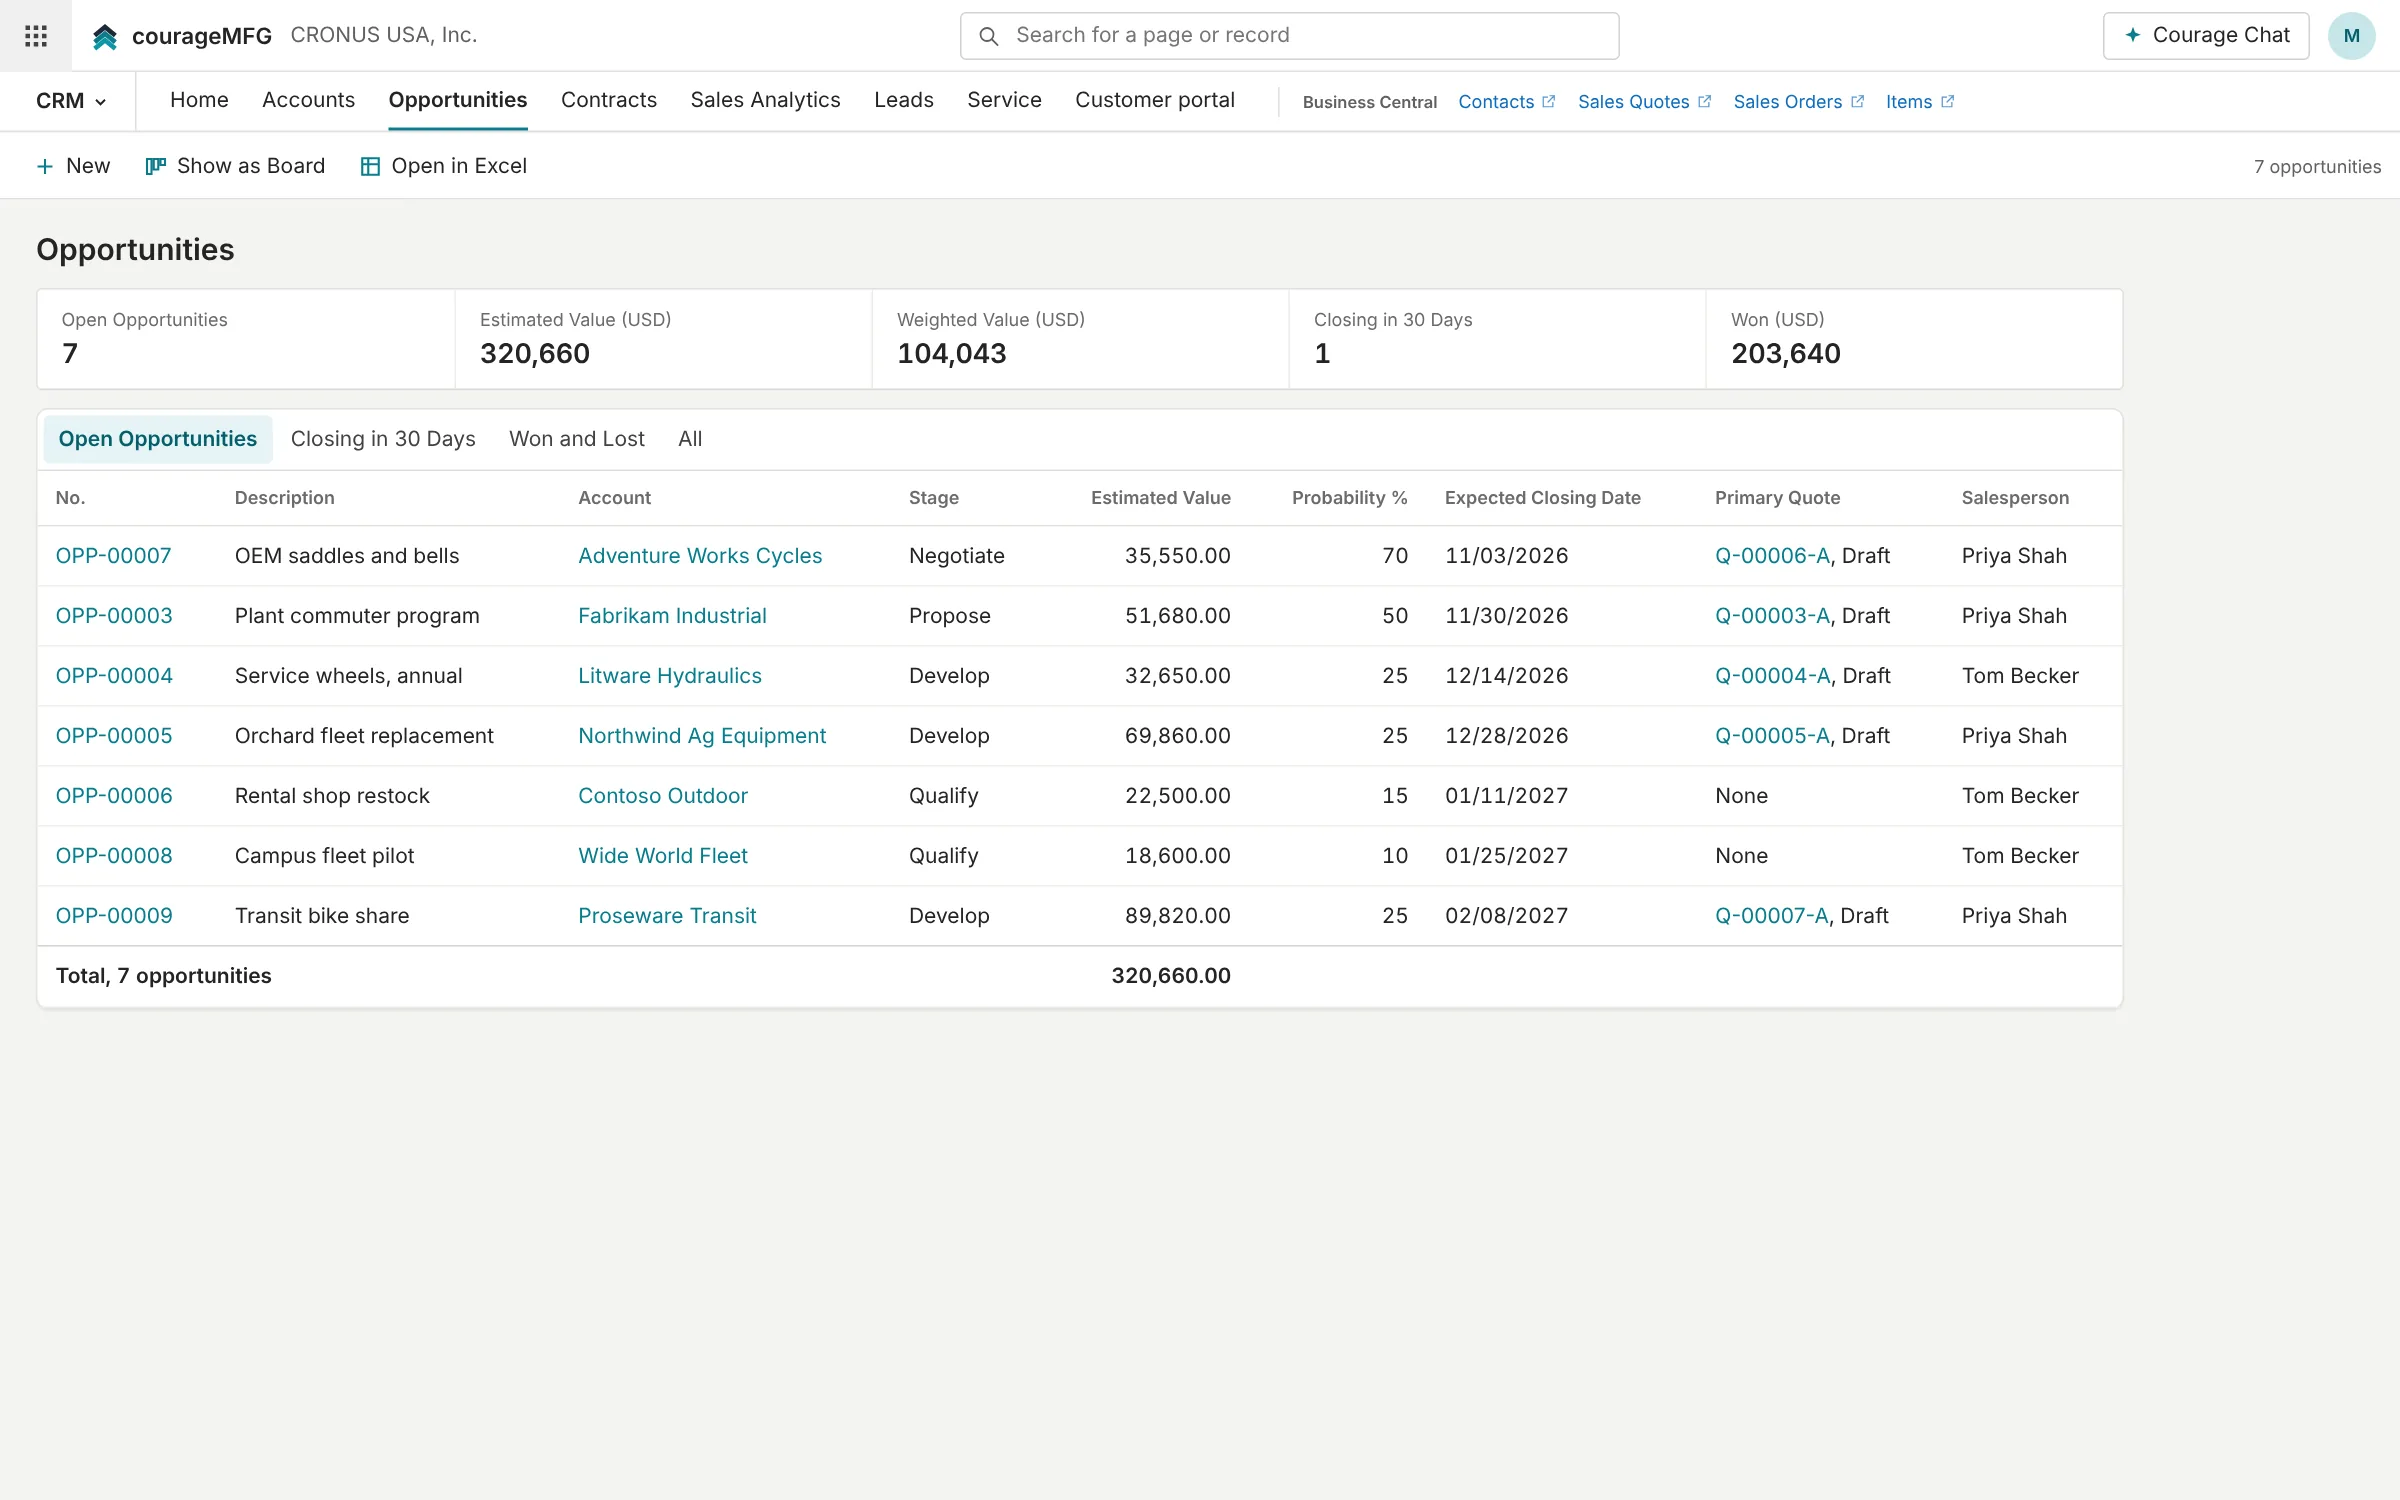Open the Leads menu item

coord(904,100)
